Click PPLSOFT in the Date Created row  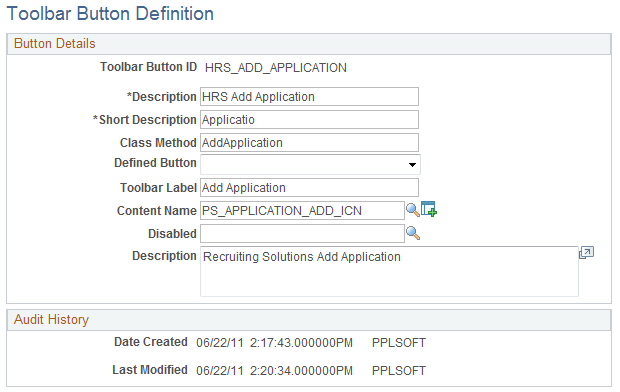pos(399,343)
